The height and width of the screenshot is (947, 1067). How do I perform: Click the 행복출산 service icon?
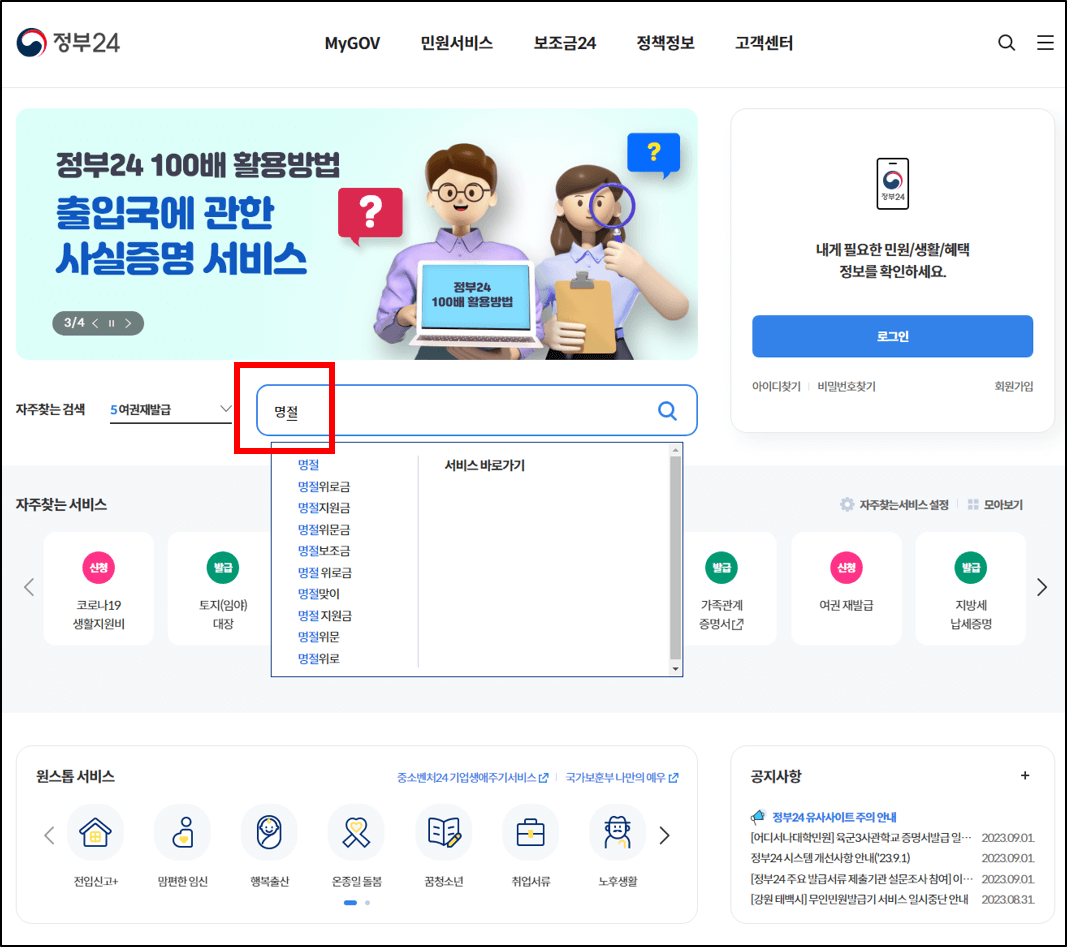[x=269, y=832]
